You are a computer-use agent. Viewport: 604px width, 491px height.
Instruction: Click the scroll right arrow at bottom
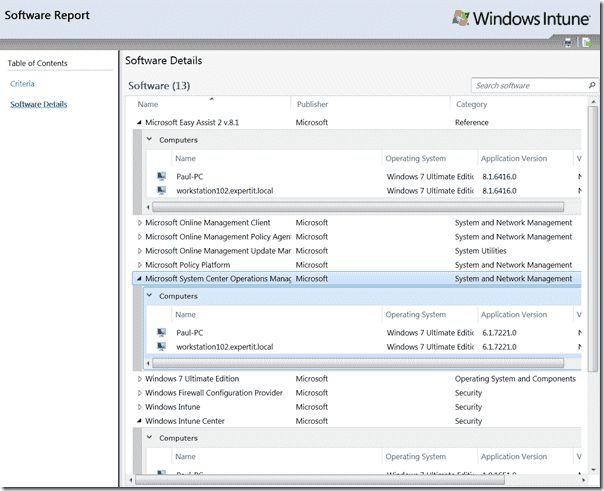pyautogui.click(x=584, y=480)
